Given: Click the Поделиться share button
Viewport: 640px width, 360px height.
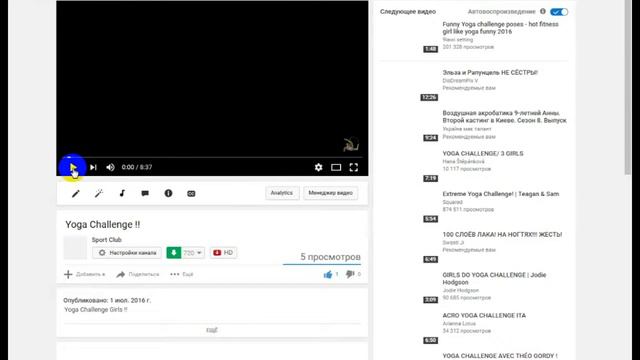Looking at the screenshot, I should click(138, 274).
